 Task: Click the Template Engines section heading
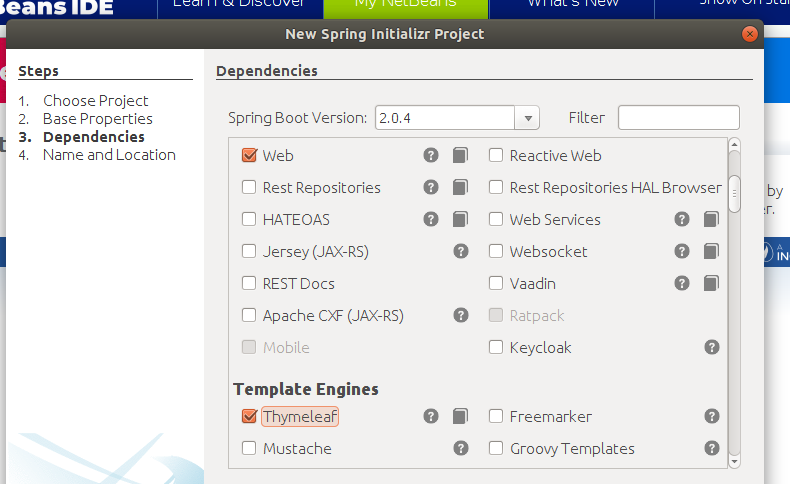click(x=306, y=389)
